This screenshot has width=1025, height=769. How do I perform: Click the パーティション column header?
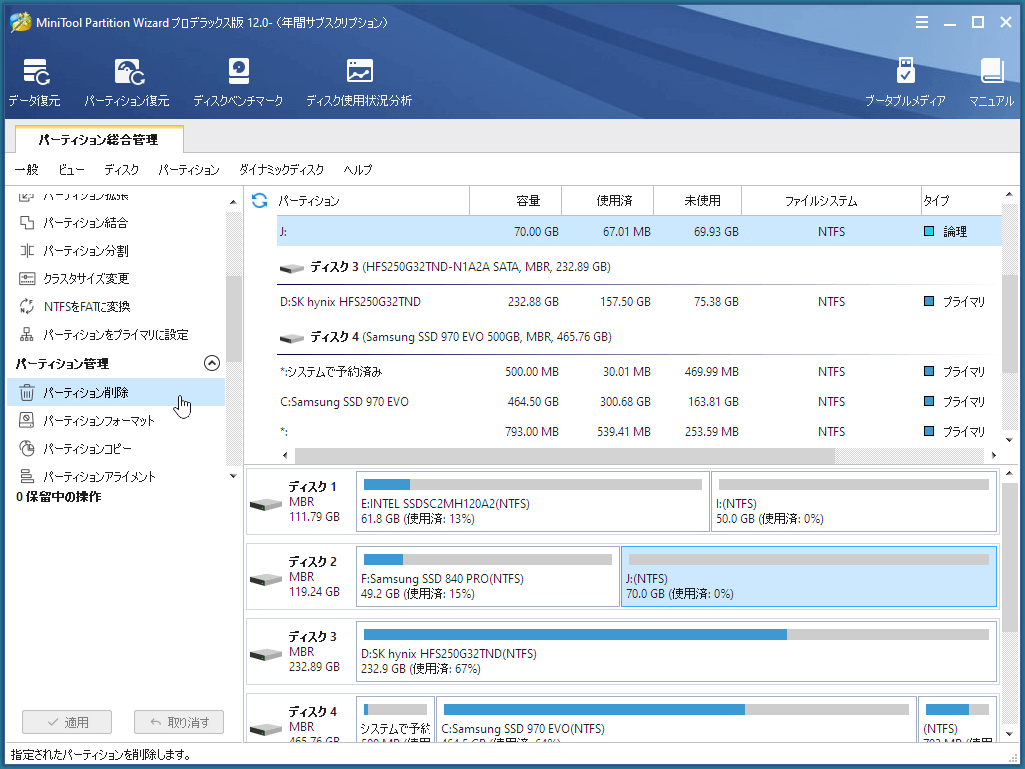point(373,201)
